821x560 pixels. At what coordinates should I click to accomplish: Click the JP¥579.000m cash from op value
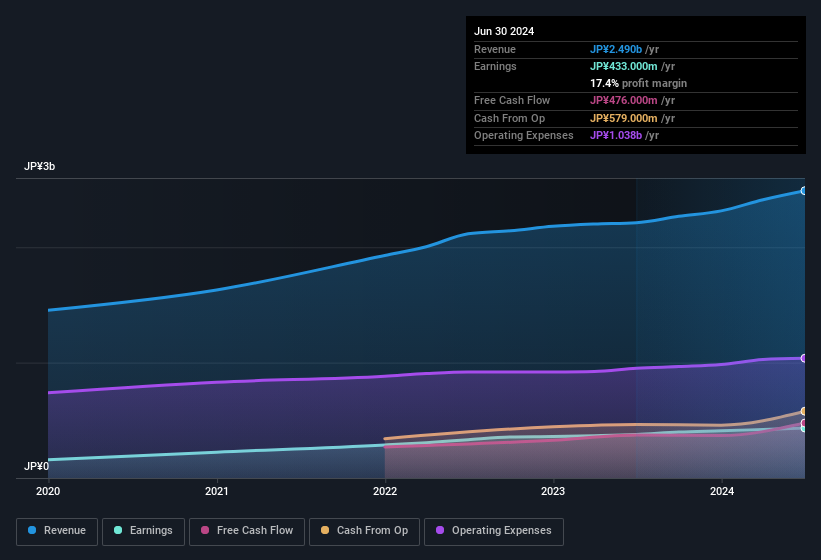pos(624,118)
